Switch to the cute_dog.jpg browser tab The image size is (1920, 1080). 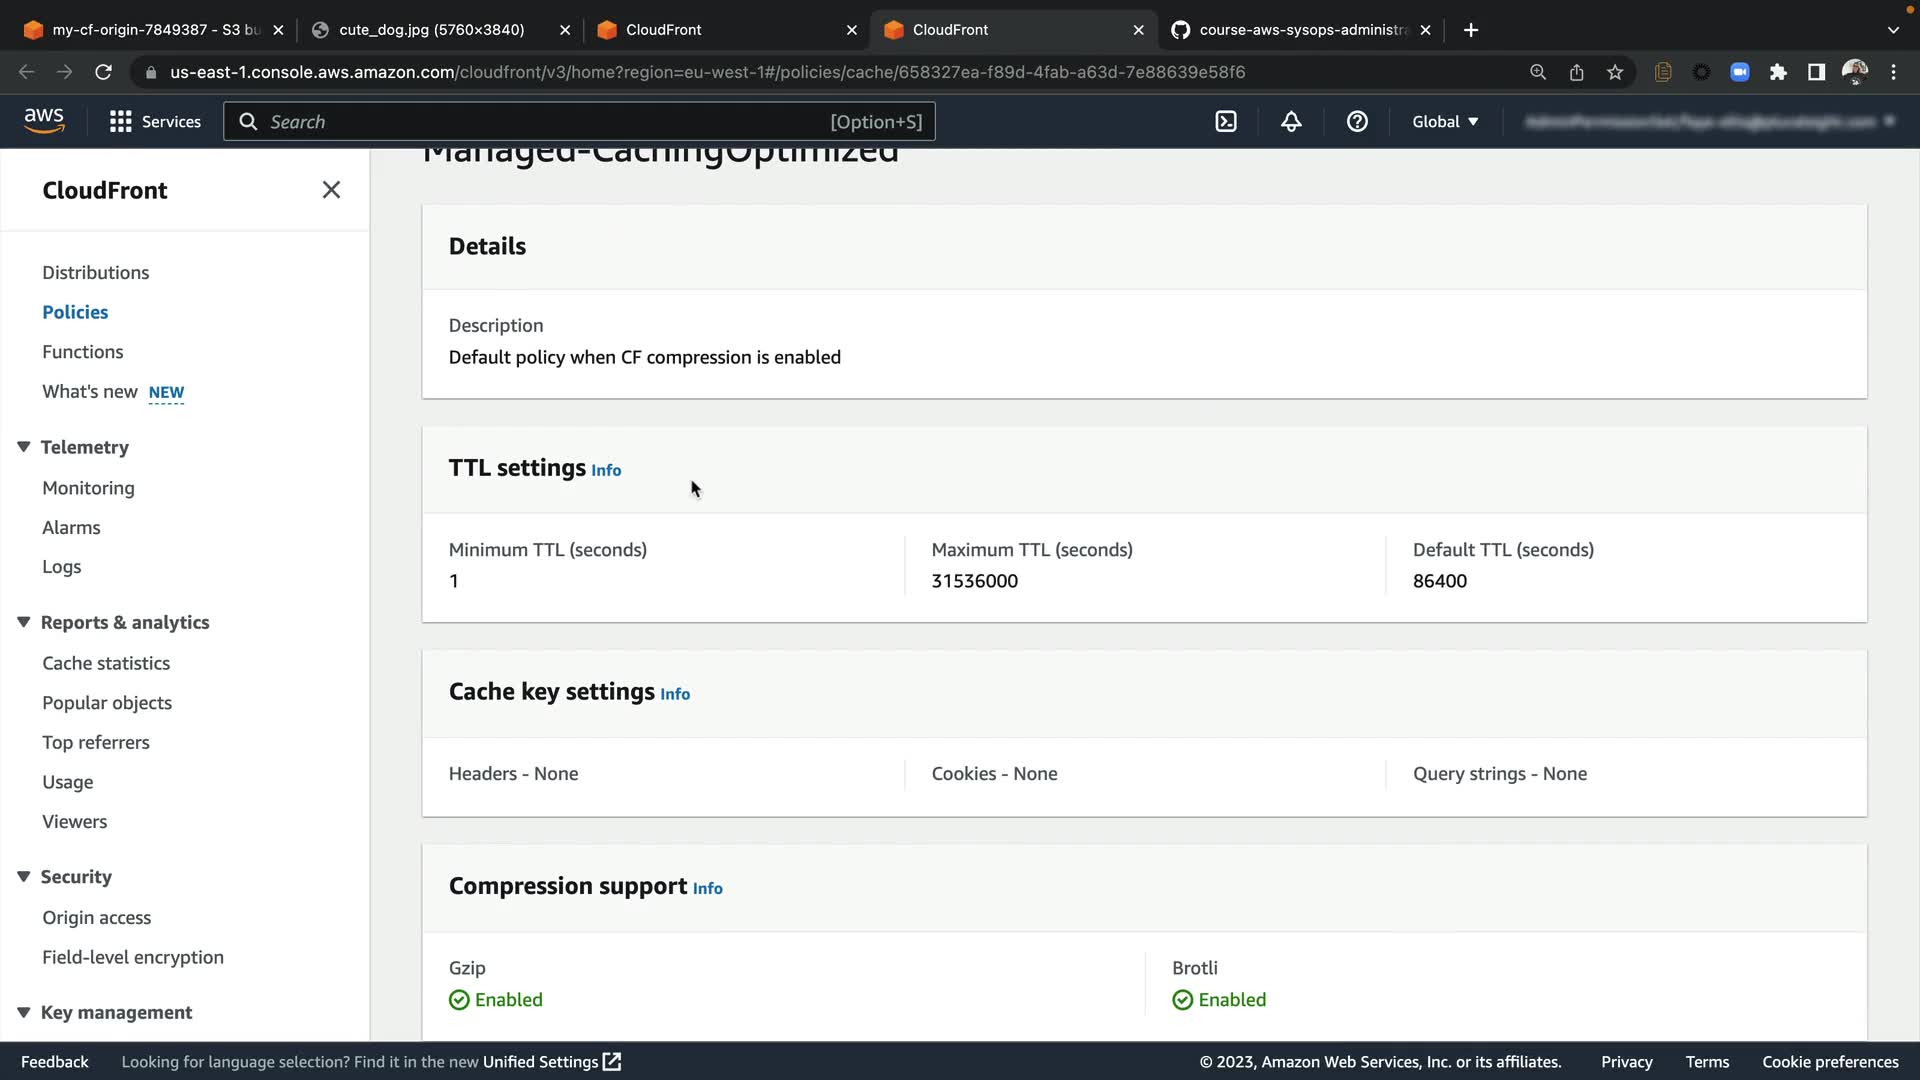click(x=431, y=30)
